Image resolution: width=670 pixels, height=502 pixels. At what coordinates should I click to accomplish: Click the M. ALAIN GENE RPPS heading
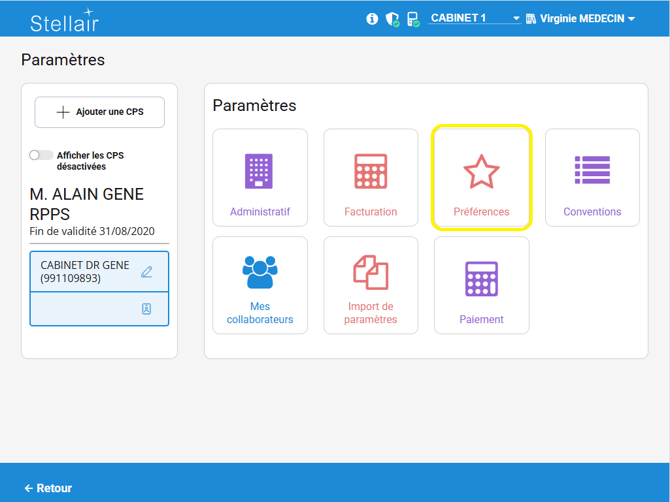pos(87,203)
